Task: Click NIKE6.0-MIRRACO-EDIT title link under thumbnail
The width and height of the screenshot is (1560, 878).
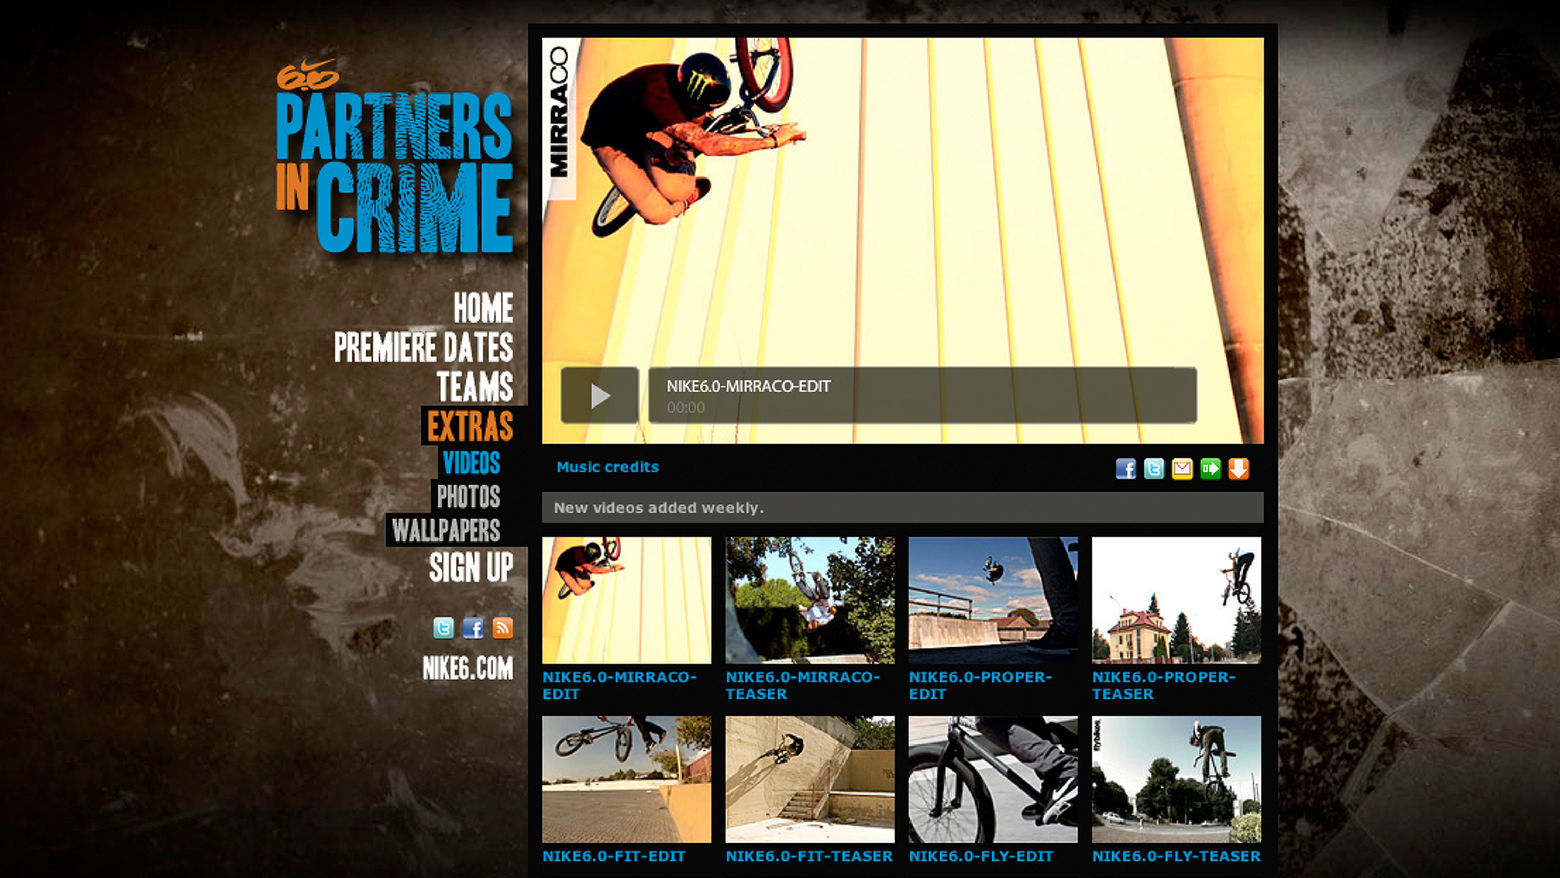Action: pos(620,685)
